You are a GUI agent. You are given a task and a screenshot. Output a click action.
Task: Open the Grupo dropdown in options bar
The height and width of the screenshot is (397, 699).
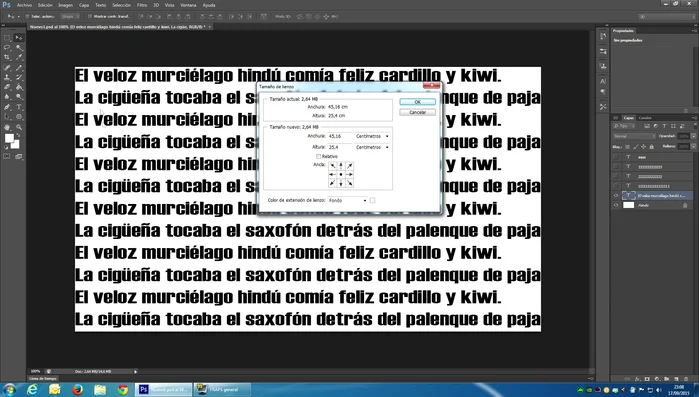point(70,16)
